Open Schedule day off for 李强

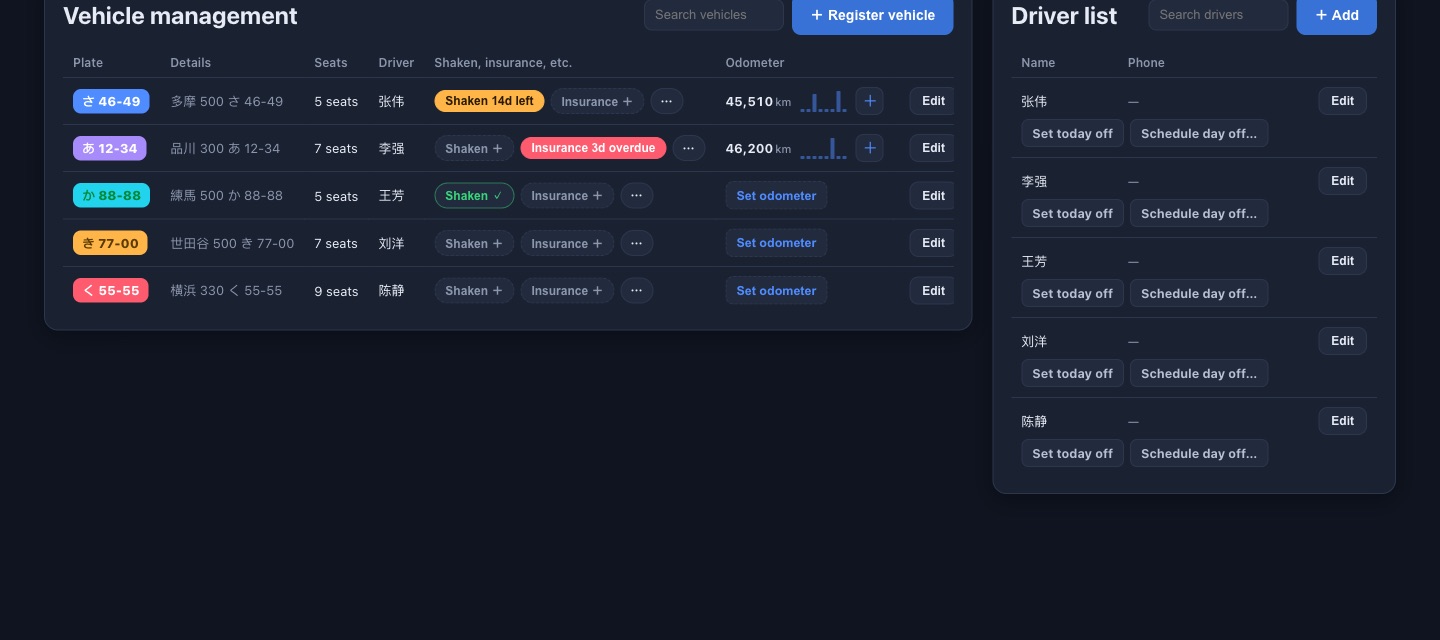(1199, 213)
